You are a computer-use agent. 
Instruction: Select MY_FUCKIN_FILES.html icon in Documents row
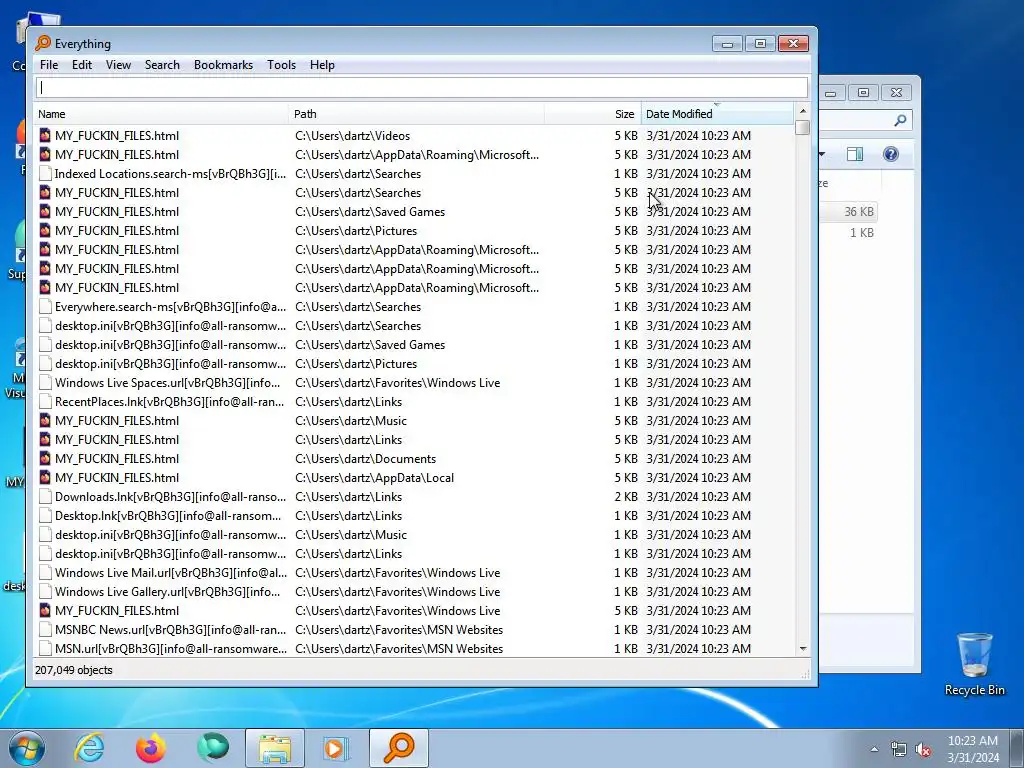[44, 458]
